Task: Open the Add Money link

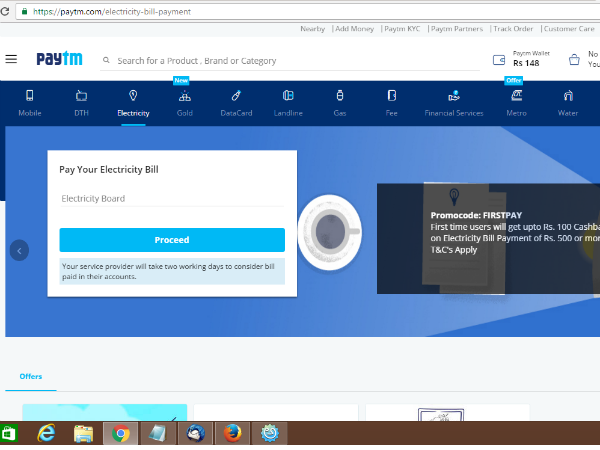Action: [x=353, y=29]
